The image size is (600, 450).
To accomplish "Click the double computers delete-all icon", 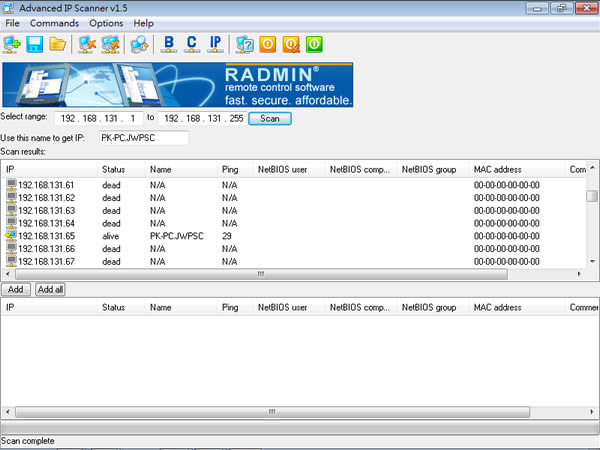I will [111, 44].
